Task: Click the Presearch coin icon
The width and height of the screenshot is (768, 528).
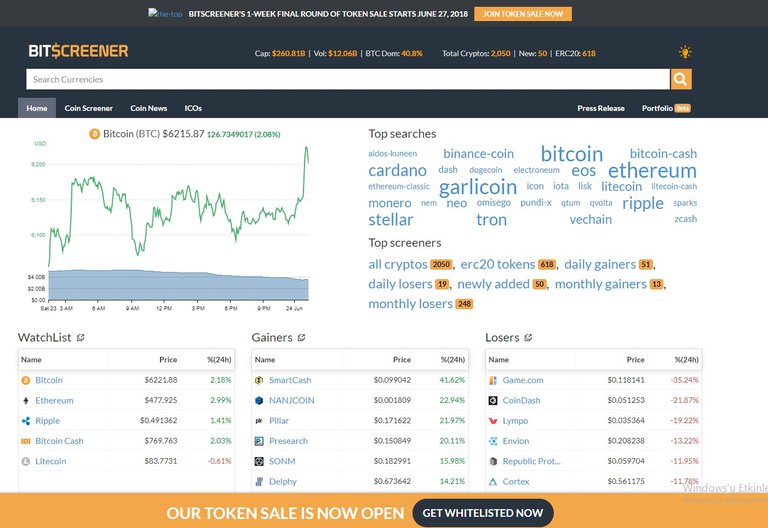Action: (x=260, y=441)
